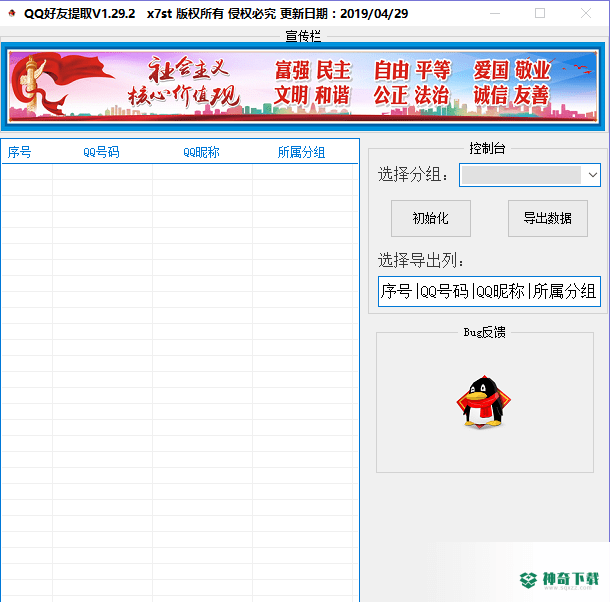Sort by 序号 column header

pyautogui.click(x=27, y=152)
